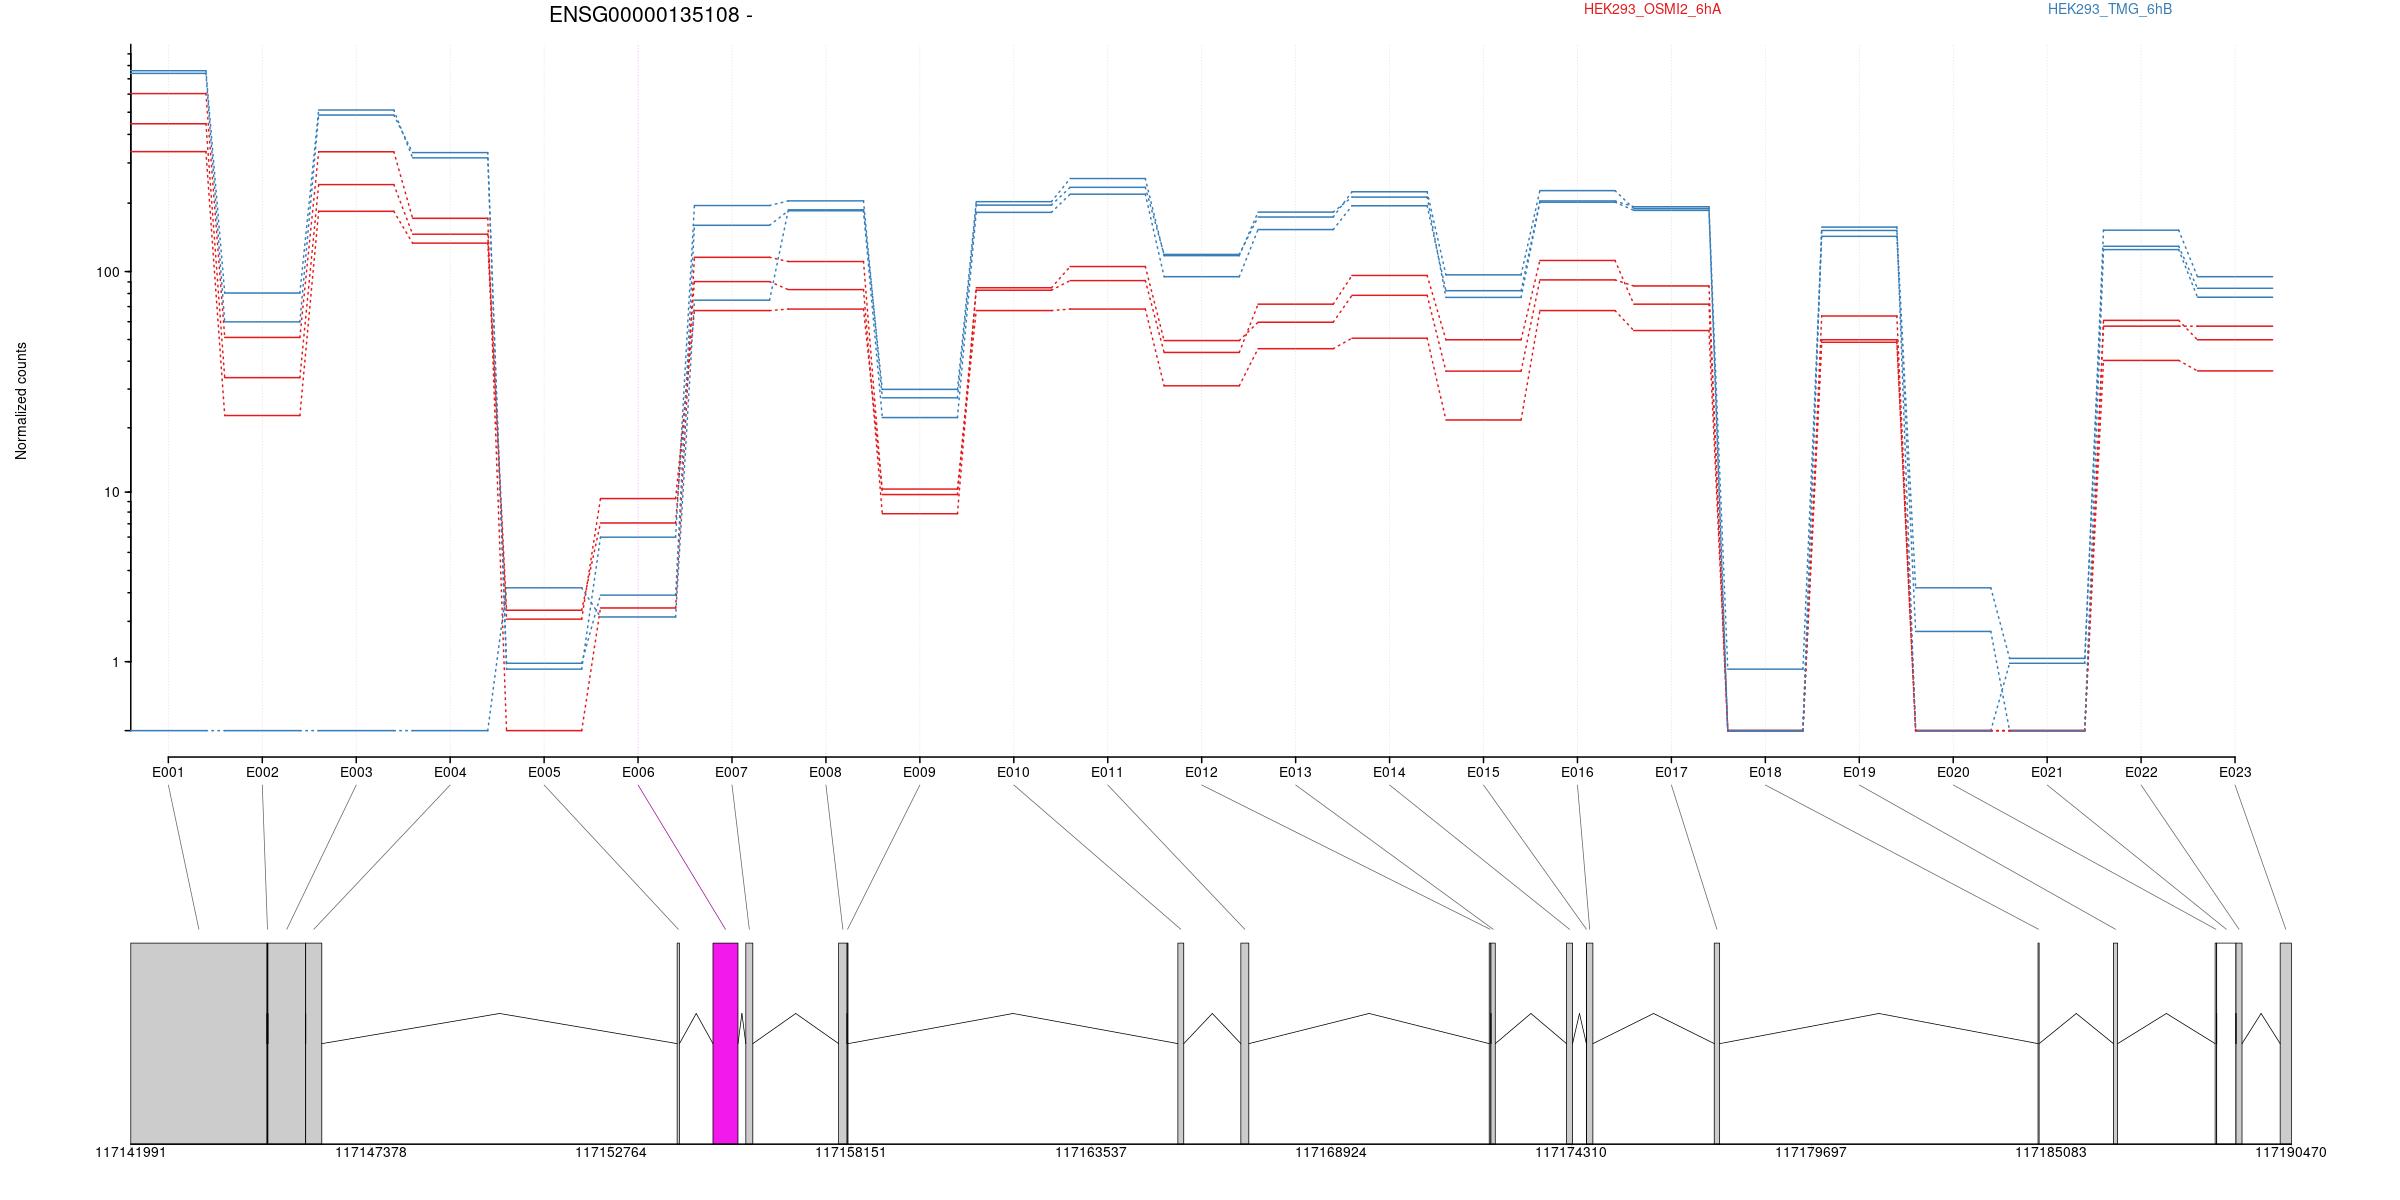The width and height of the screenshot is (2400, 1200).
Task: Click genomic coordinate 117163537
Action: 1091,1153
